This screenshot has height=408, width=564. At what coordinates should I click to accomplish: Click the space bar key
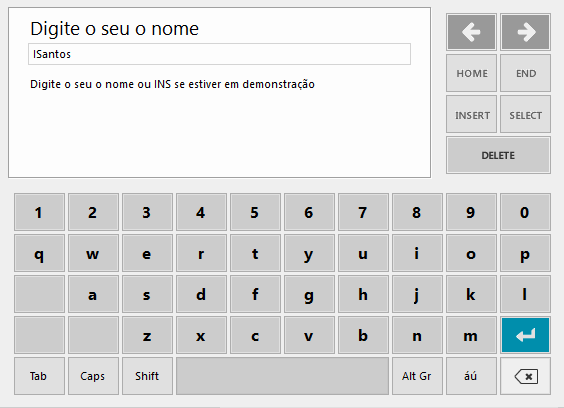[x=282, y=376]
